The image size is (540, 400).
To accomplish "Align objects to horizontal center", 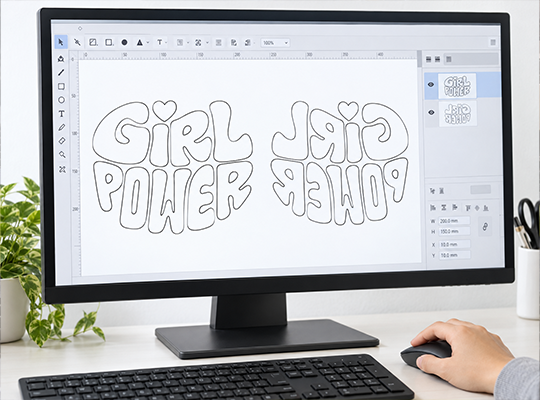I will click(x=444, y=207).
